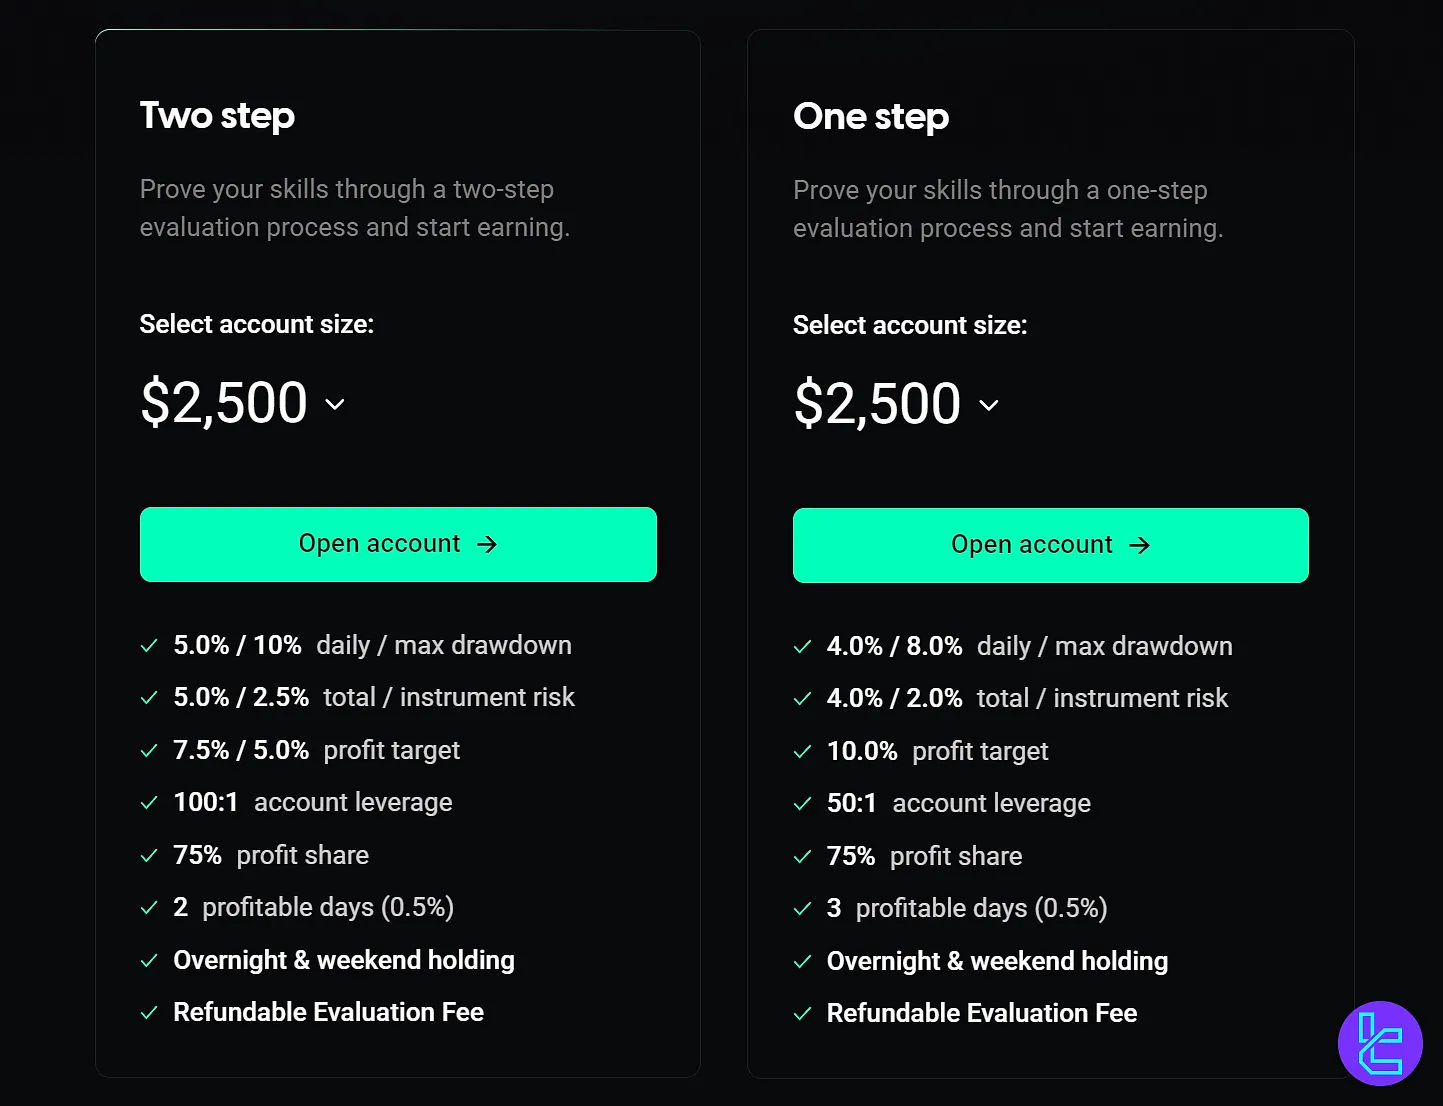Screen dimensions: 1443x1106
Task: Click 4.0% / 2.0% total instrument risk item
Action: [1027, 699]
